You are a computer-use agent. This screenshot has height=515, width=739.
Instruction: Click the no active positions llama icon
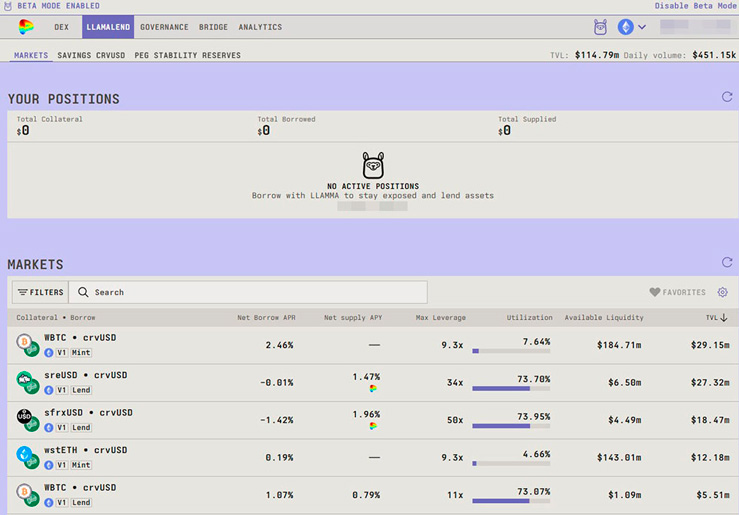(x=373, y=165)
